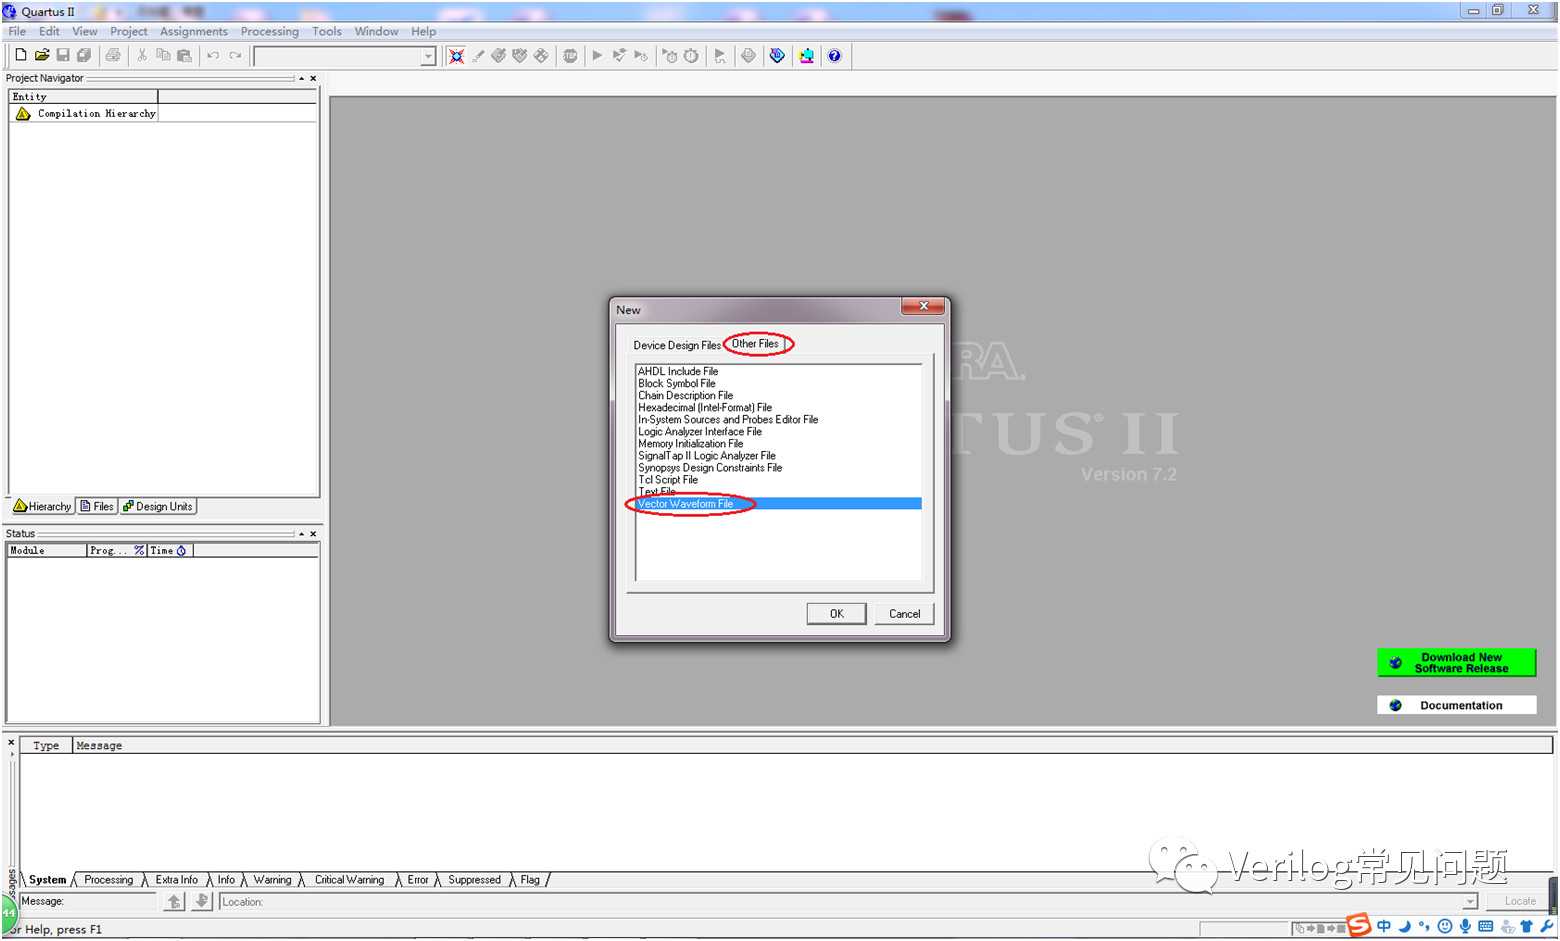This screenshot has height=941, width=1560.
Task: Click Sogou input method S icon
Action: point(1359,925)
